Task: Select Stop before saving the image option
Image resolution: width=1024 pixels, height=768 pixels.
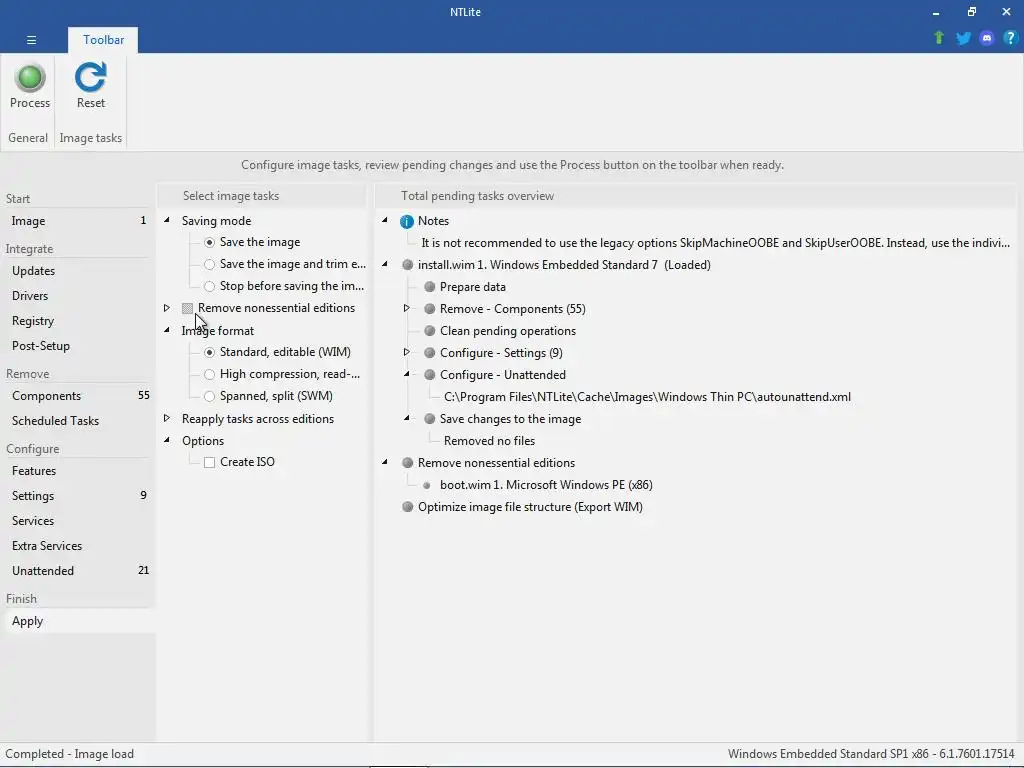Action: [209, 286]
